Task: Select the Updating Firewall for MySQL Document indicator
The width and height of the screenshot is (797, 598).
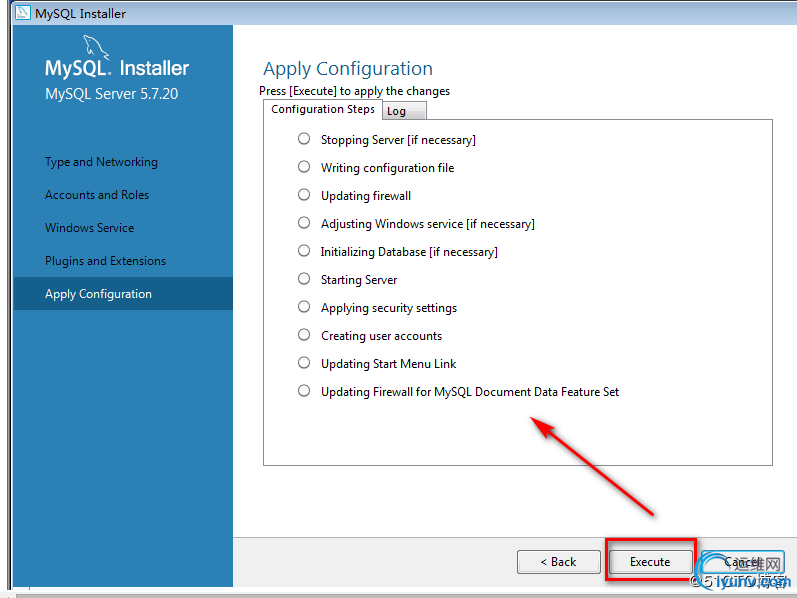Action: (x=304, y=390)
